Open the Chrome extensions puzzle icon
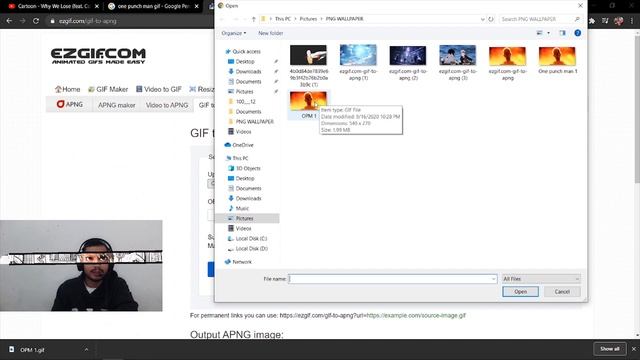Screen dimensions: 640x360 [592, 21]
